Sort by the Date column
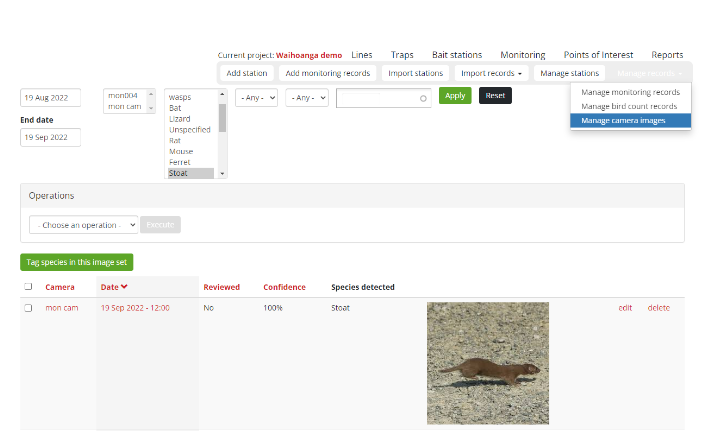710x440 pixels. click(109, 287)
